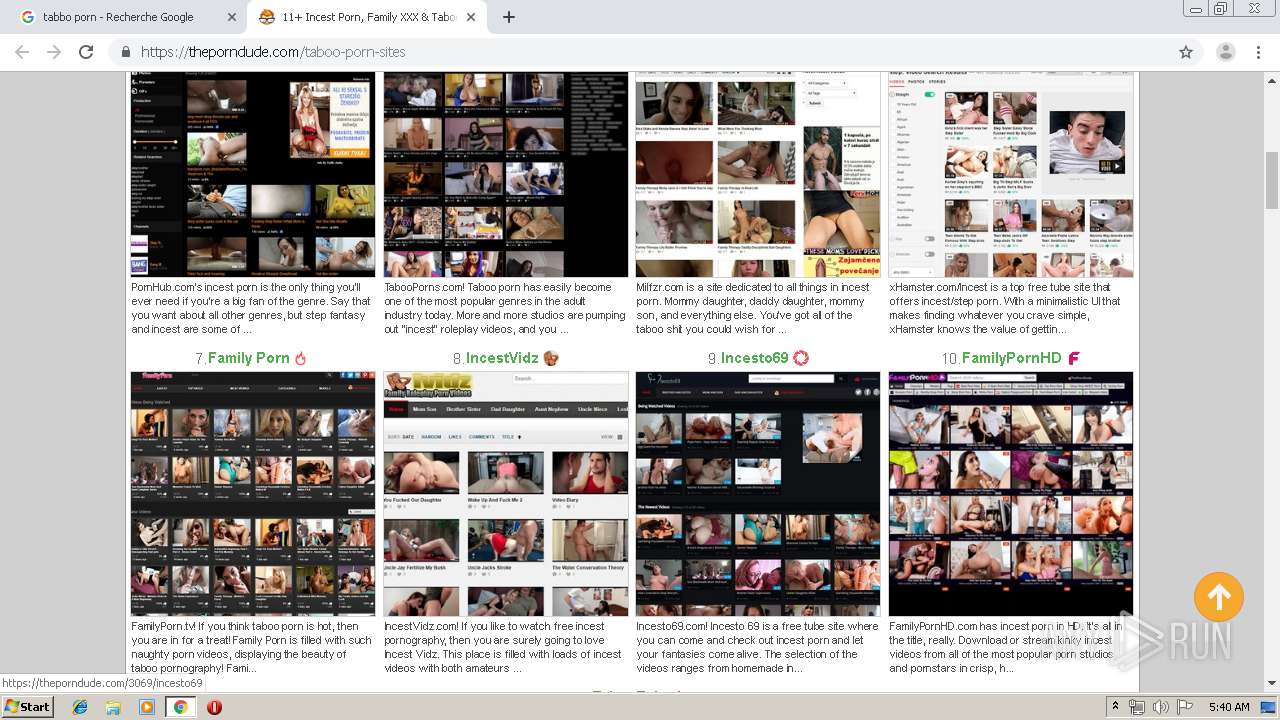
Task: Open the Chrome three-dot menu
Action: 1258,52
